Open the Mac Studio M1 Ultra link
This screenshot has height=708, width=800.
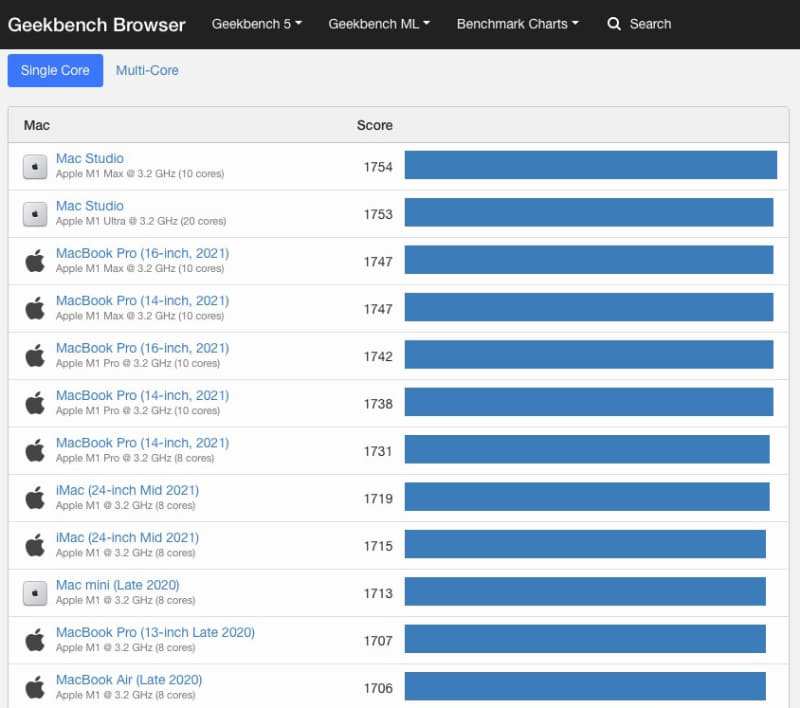coord(90,206)
